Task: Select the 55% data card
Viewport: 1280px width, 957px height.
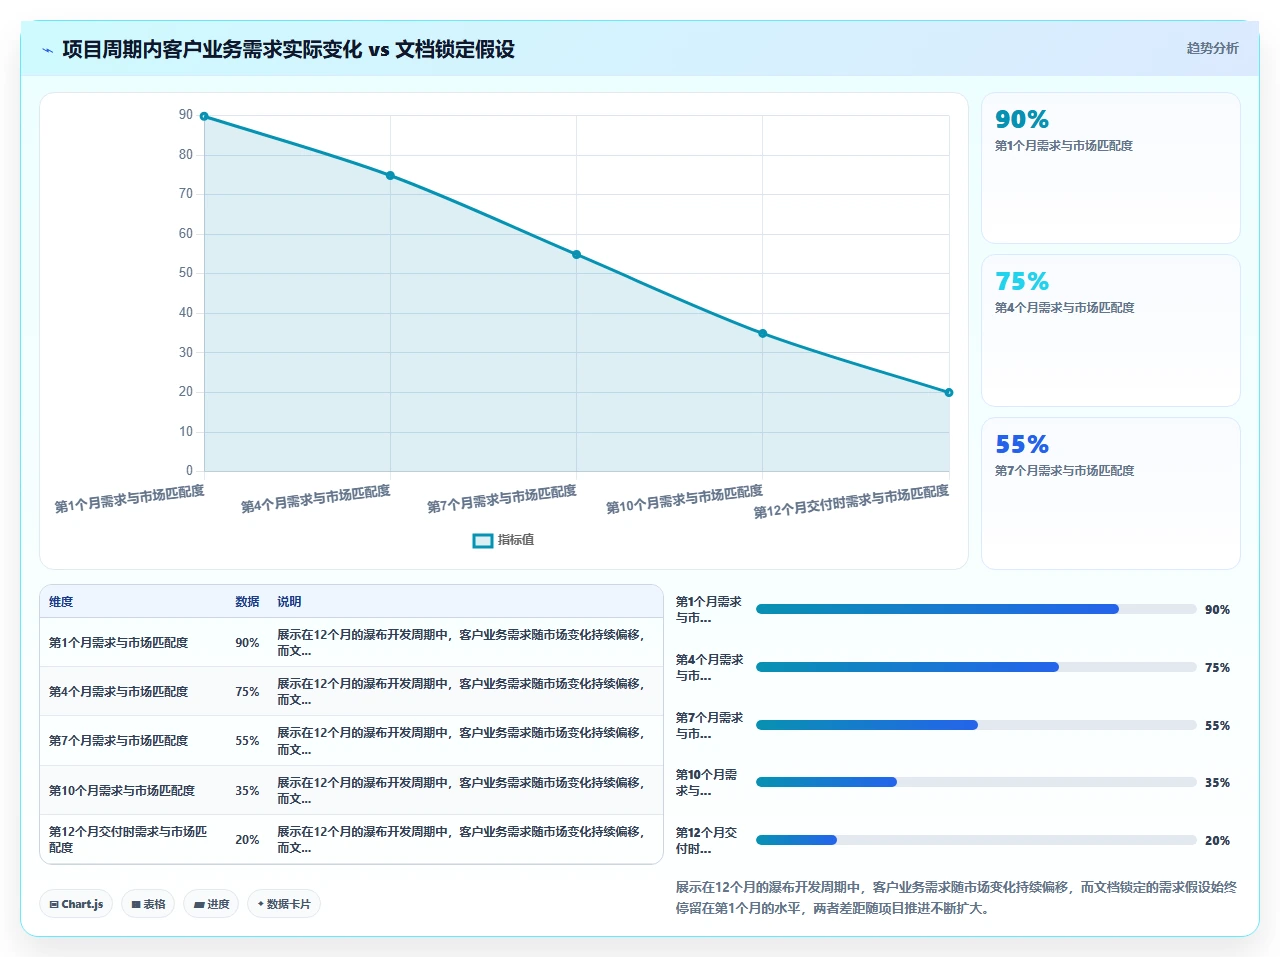Action: tap(1110, 493)
